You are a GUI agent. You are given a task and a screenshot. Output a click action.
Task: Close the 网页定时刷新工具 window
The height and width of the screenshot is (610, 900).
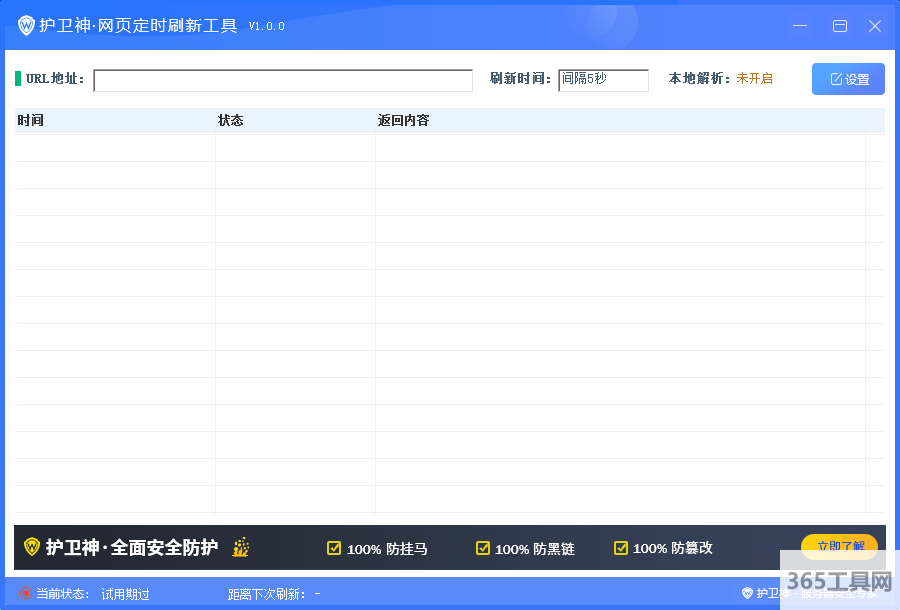(x=874, y=26)
